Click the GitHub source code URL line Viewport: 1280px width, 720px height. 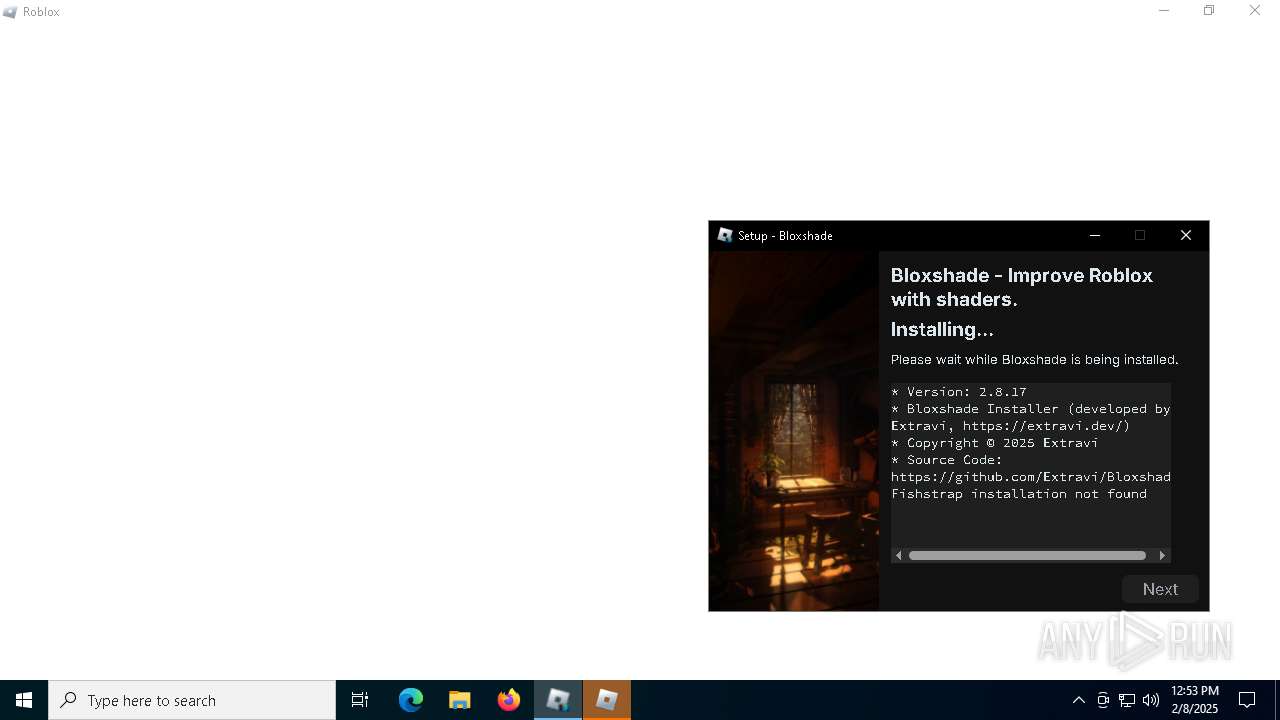point(1031,477)
